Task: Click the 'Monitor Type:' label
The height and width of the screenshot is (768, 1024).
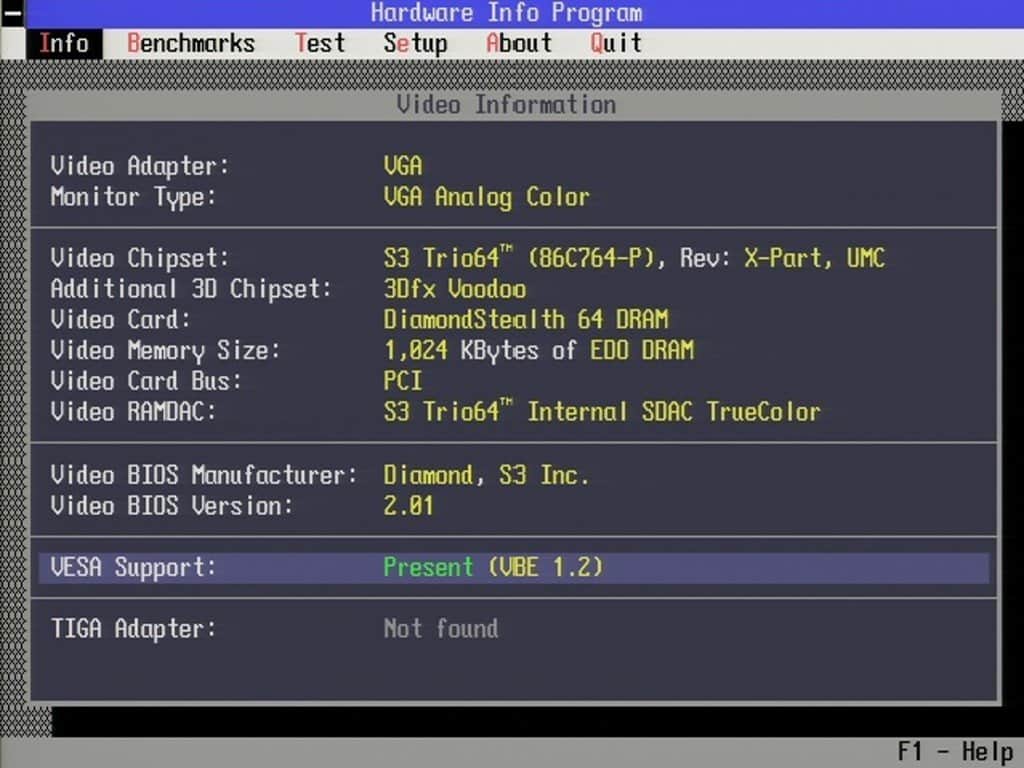Action: tap(133, 197)
